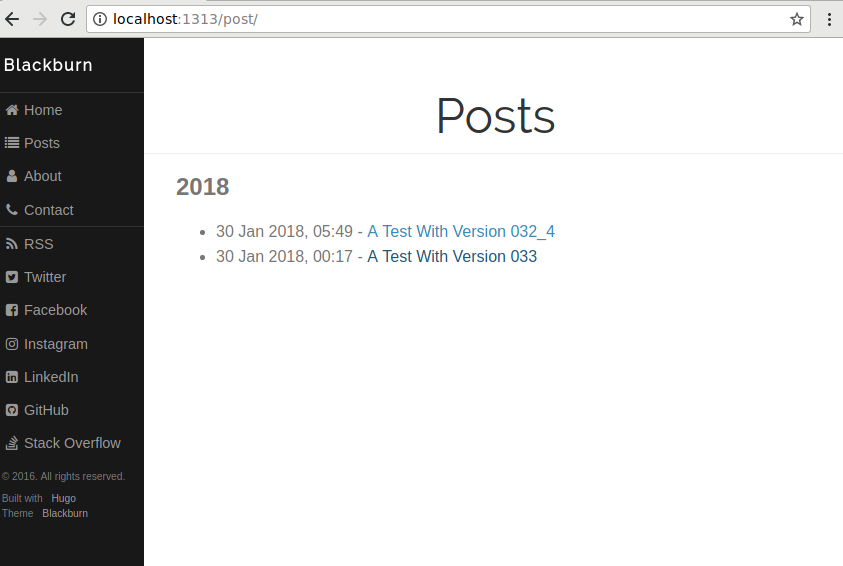Click the Stack Overflow icon

[x=12, y=443]
